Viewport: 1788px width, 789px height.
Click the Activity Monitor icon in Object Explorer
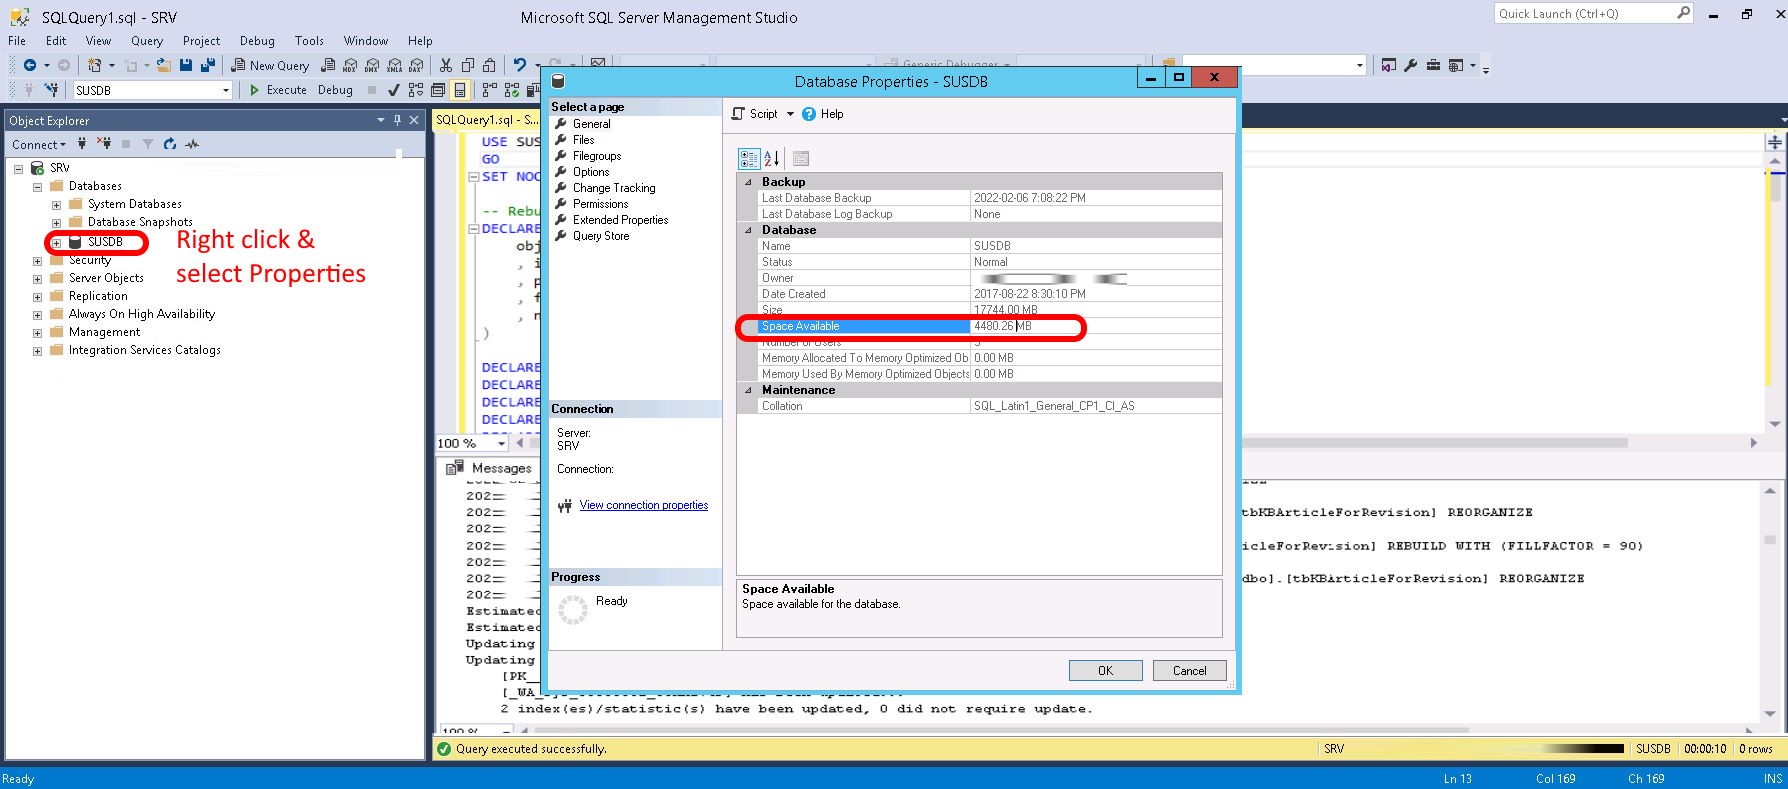(192, 144)
